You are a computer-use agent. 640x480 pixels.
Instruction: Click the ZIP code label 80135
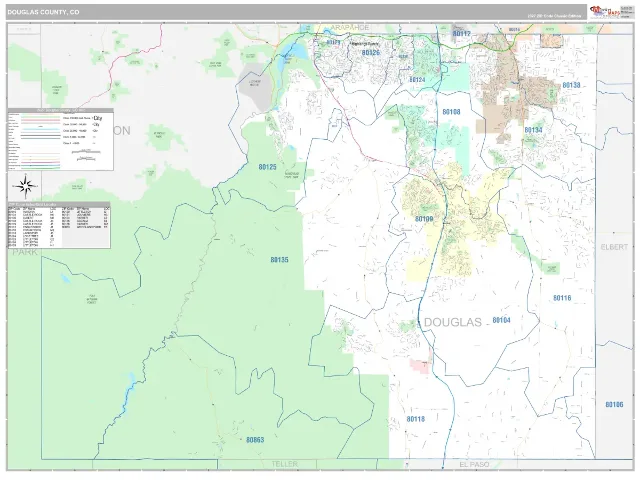(x=280, y=260)
